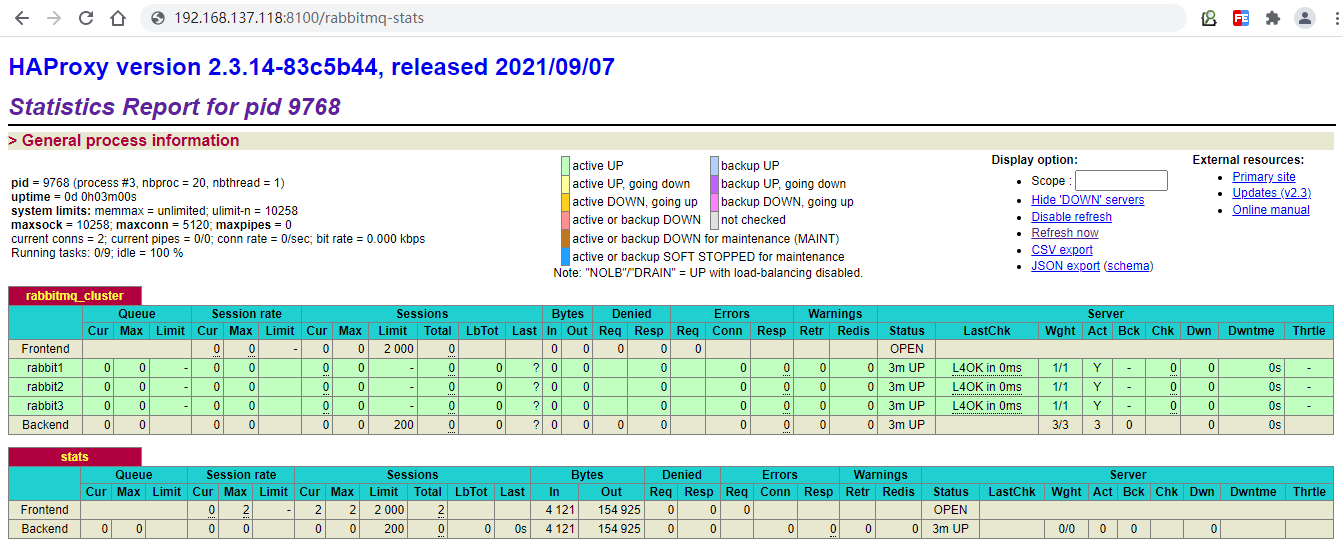Click the rabbit1 server name
This screenshot has height=545, width=1342.
[46, 368]
